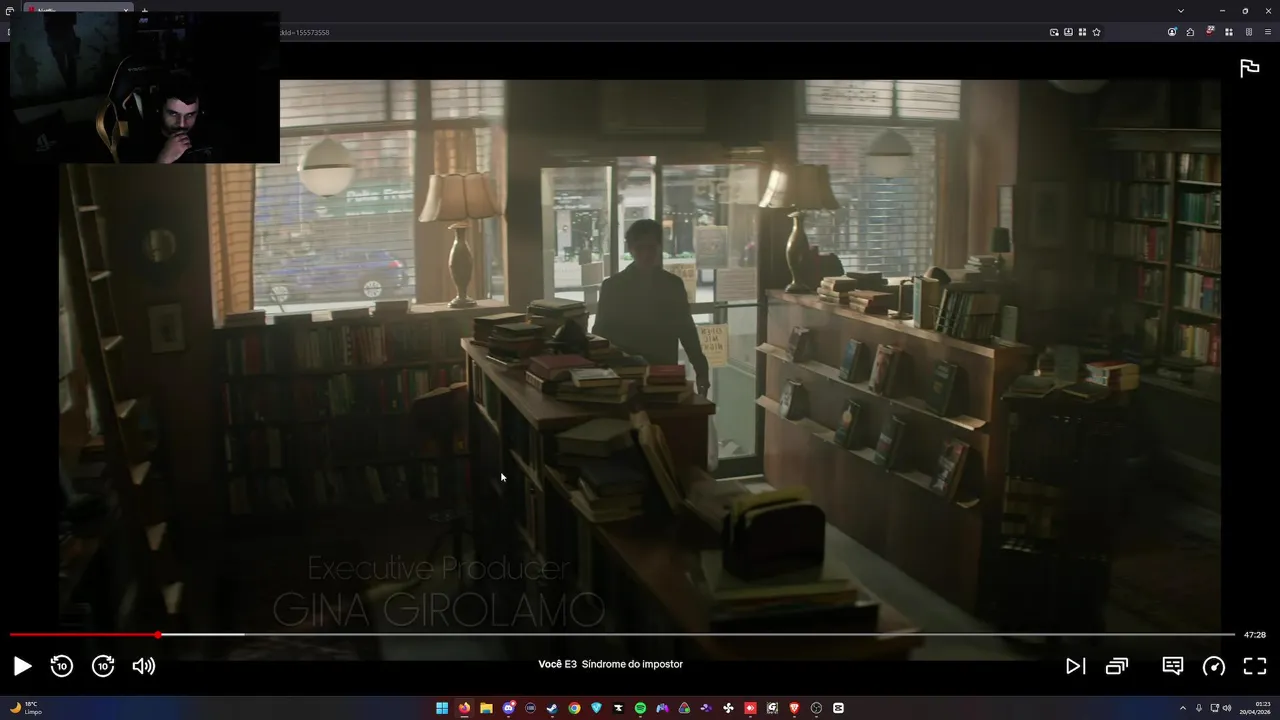
Task: Open Firefox account profile icon
Action: [1172, 32]
